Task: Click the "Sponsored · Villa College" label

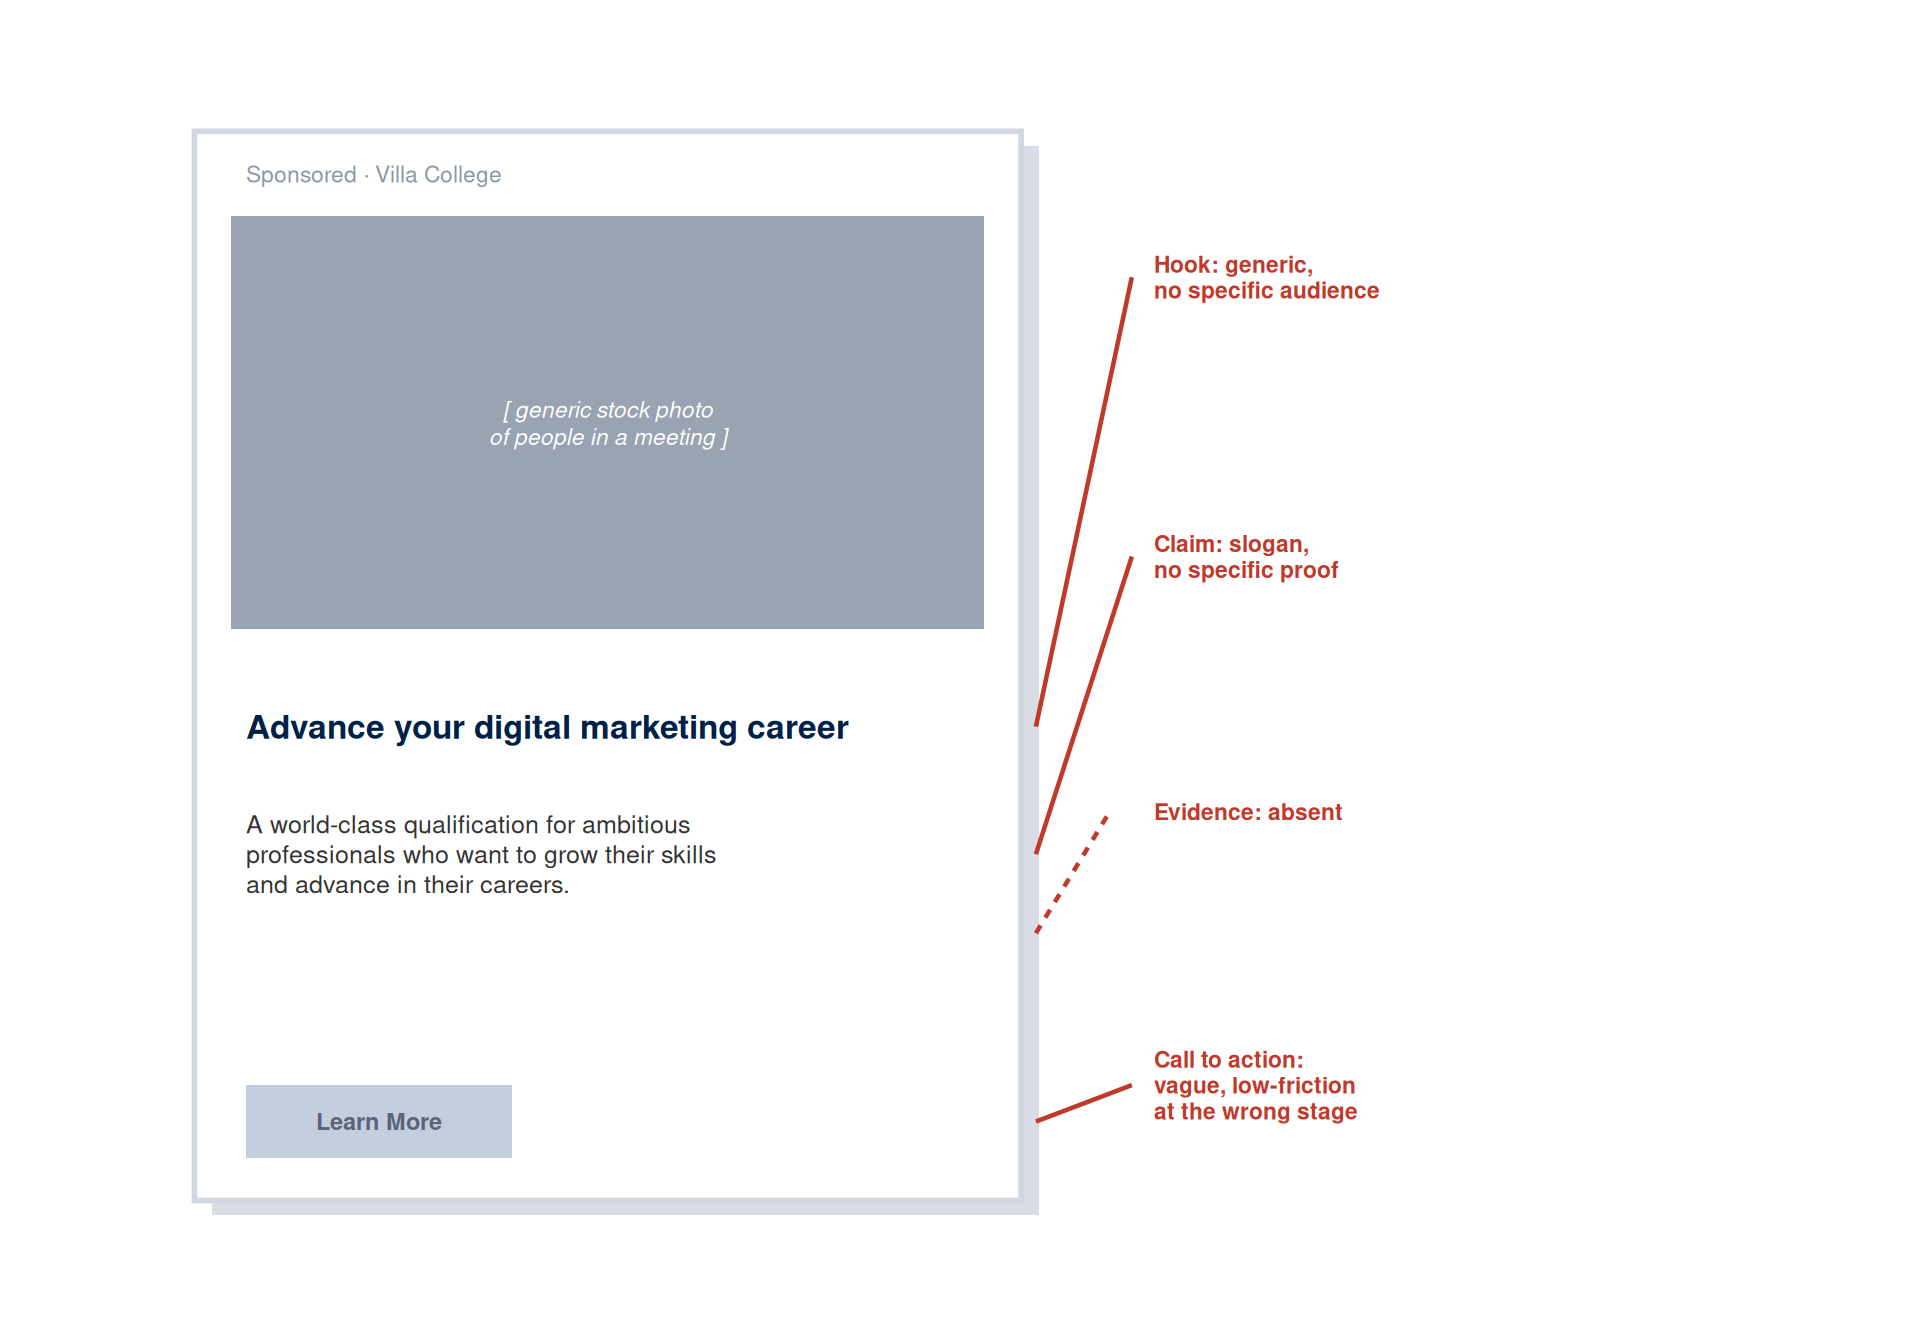Action: [x=373, y=175]
